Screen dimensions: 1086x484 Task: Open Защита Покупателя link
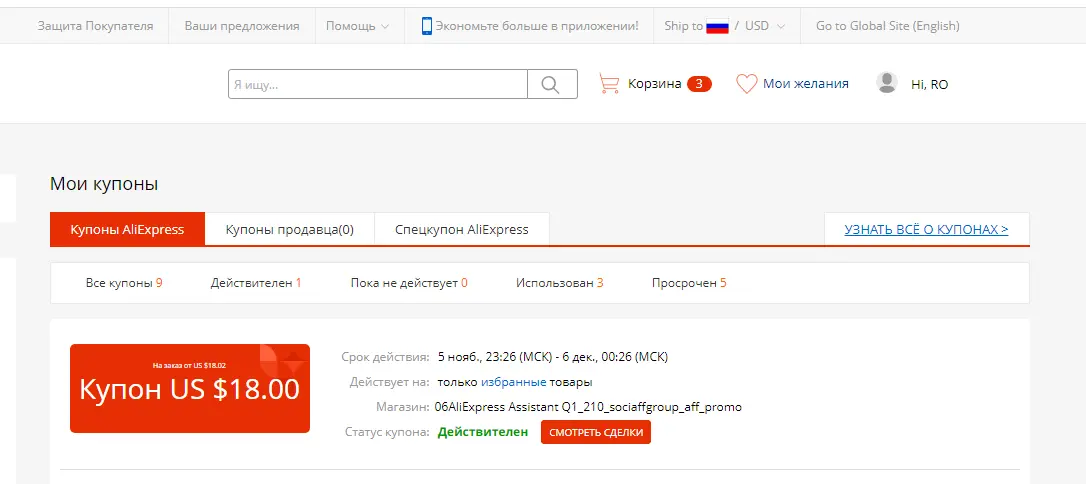(95, 26)
